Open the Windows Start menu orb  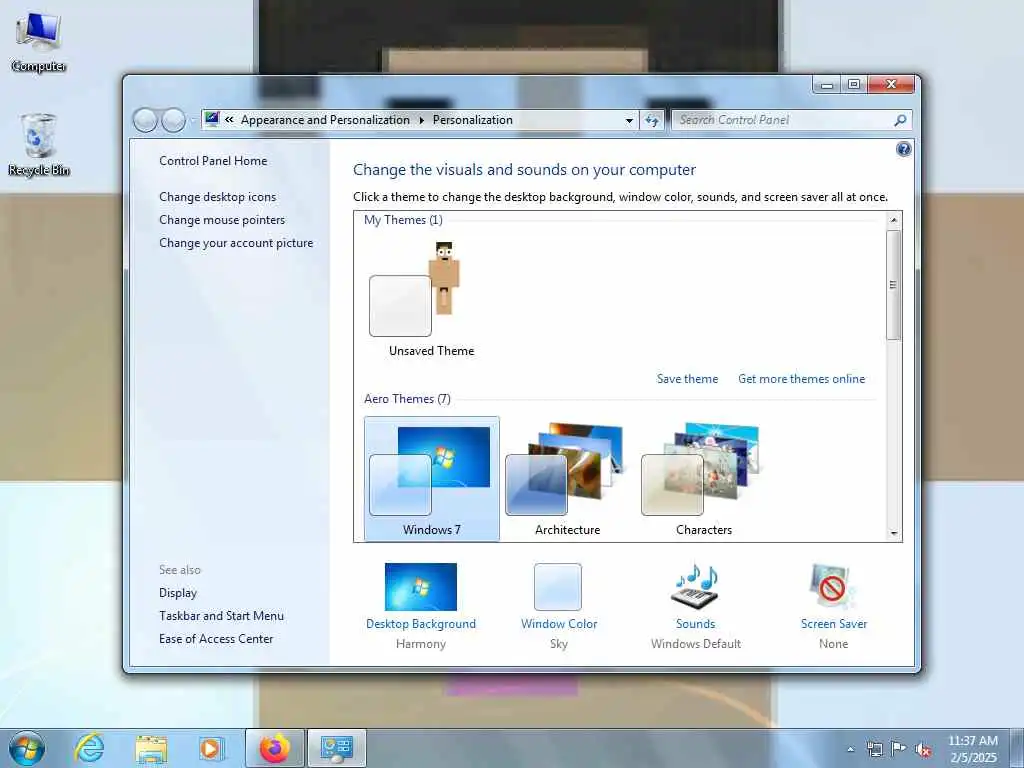pyautogui.click(x=27, y=748)
